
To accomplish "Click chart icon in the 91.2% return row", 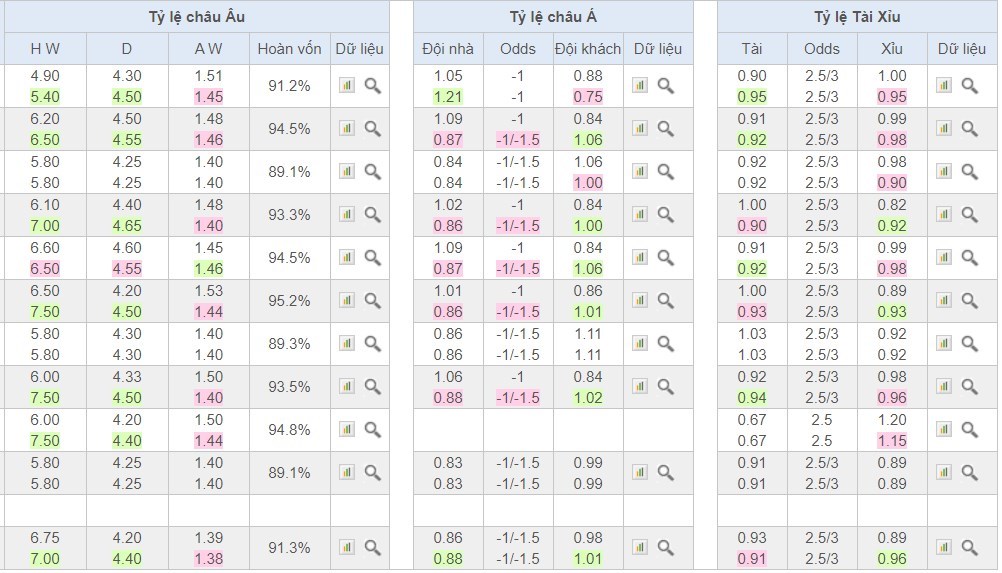I will [x=346, y=86].
